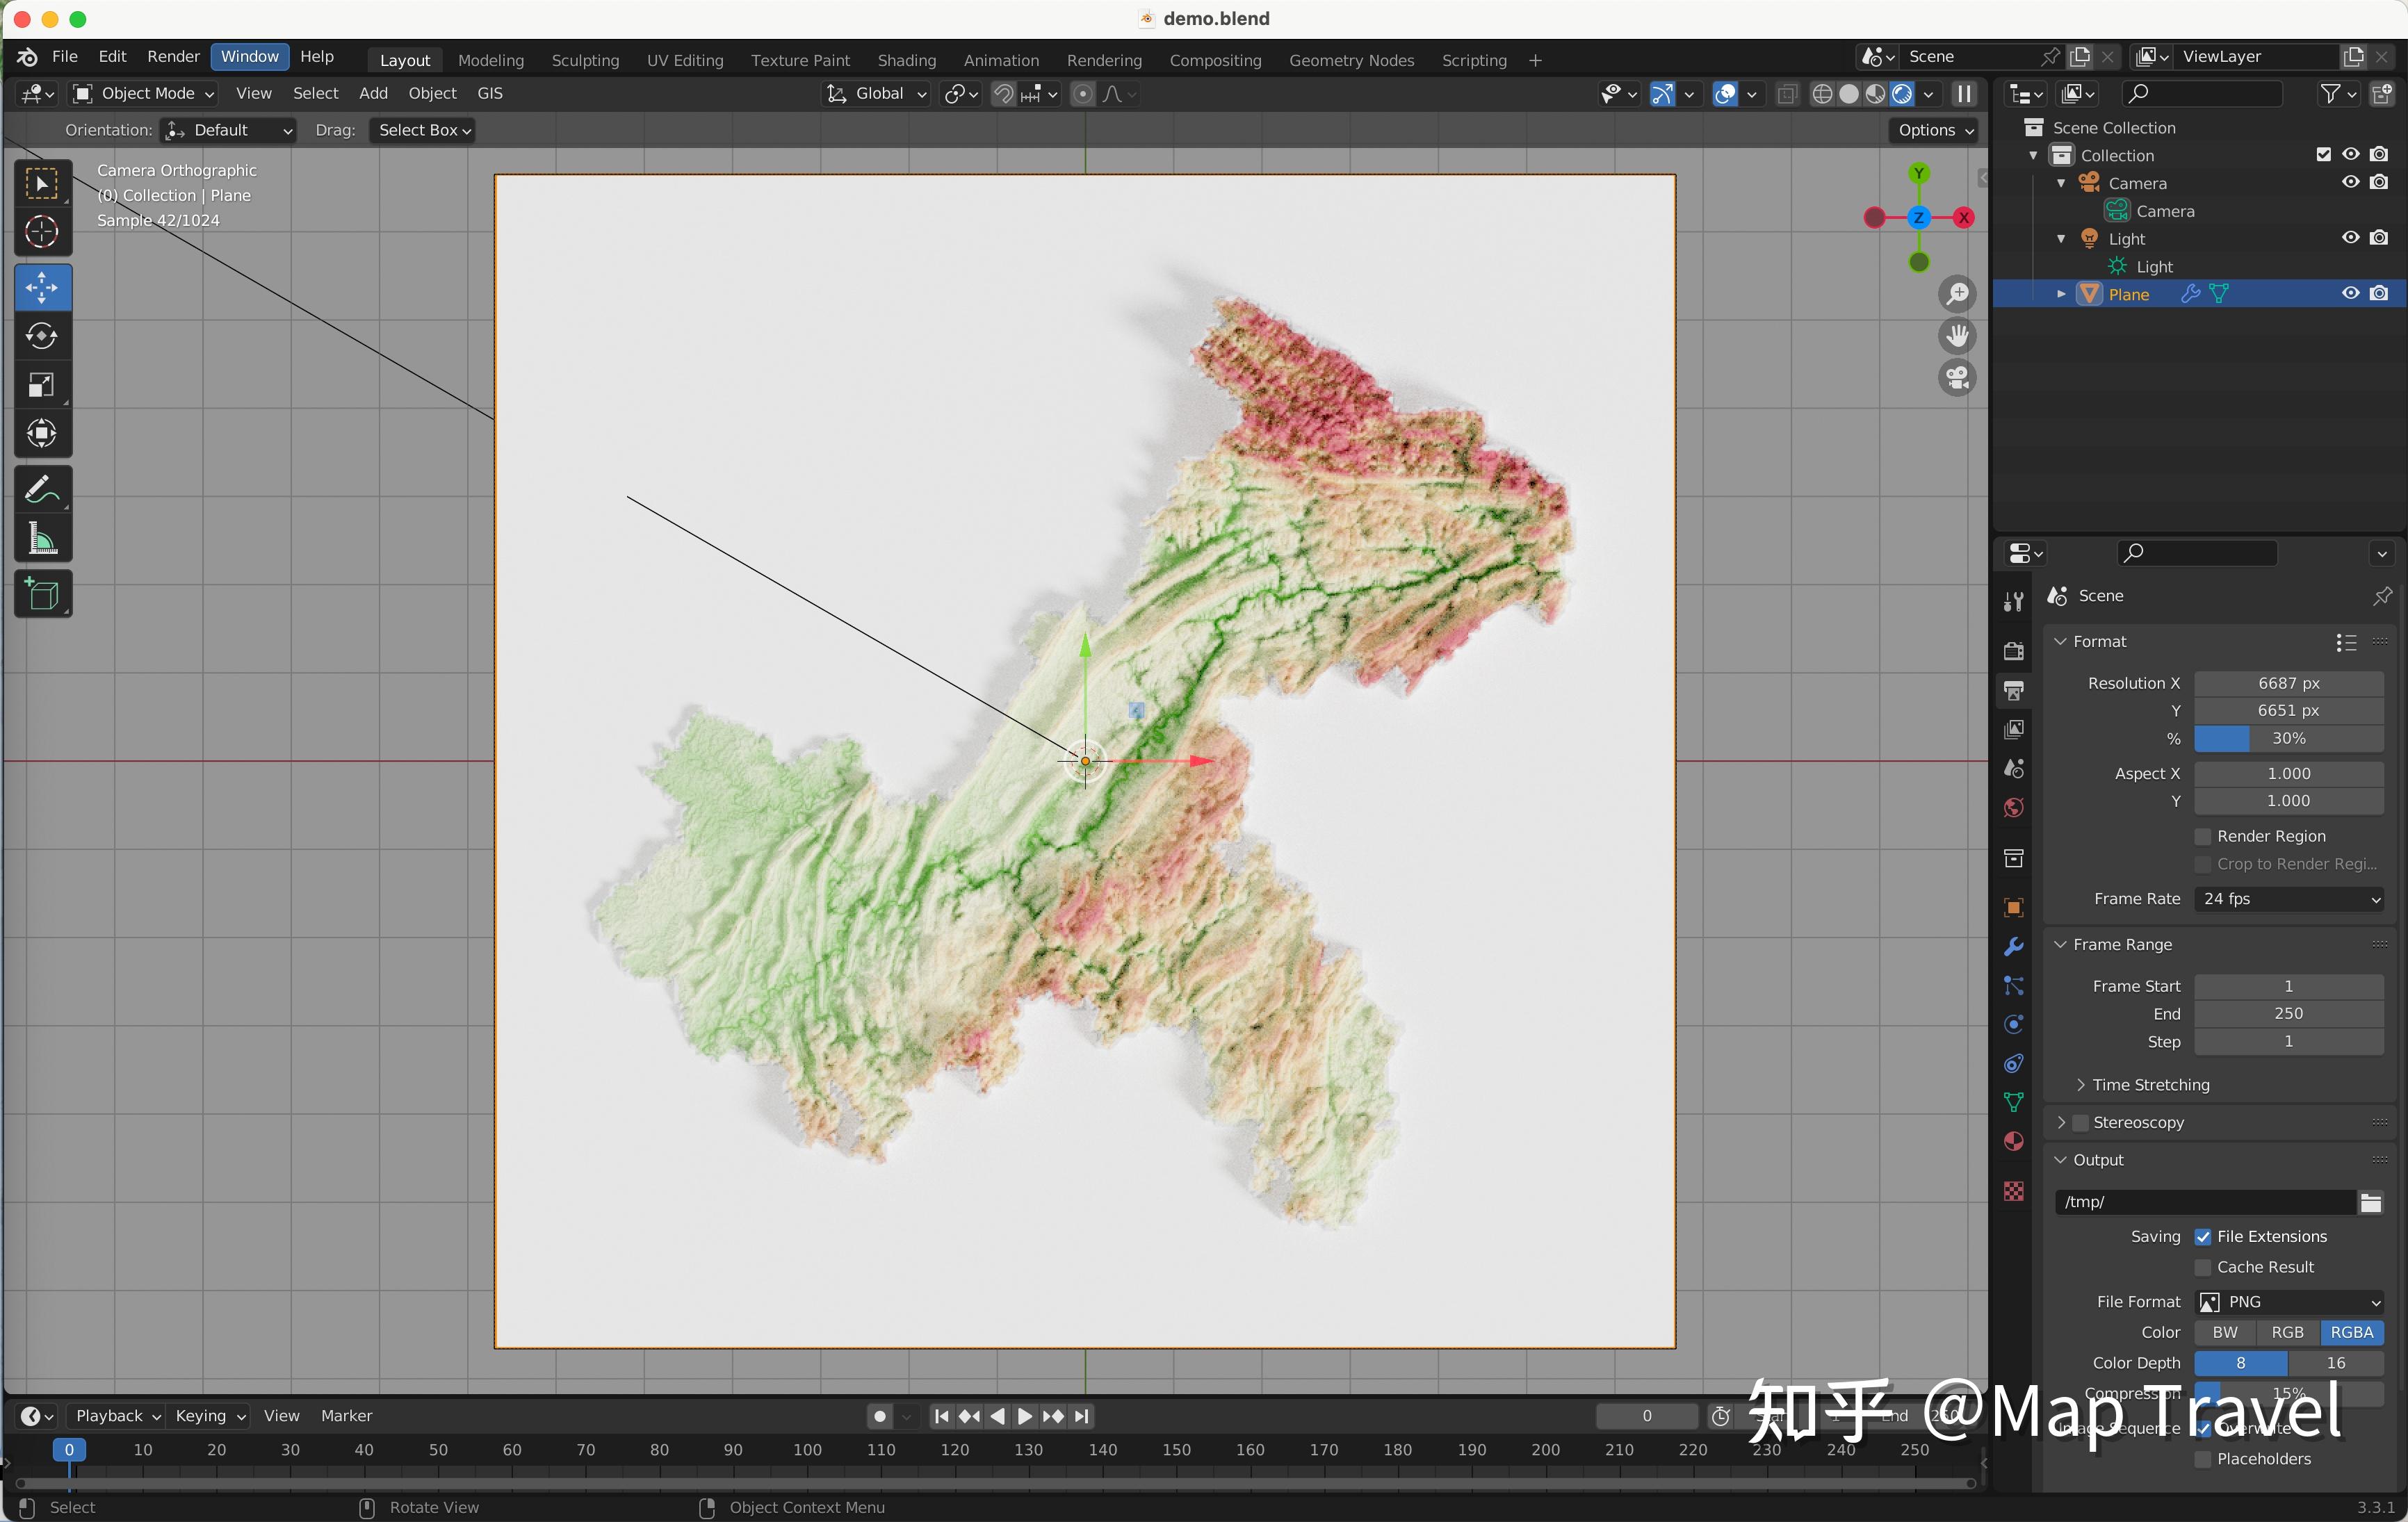The width and height of the screenshot is (2408, 1522).
Task: Select the Rotate tool in toolbar
Action: pyautogui.click(x=42, y=336)
